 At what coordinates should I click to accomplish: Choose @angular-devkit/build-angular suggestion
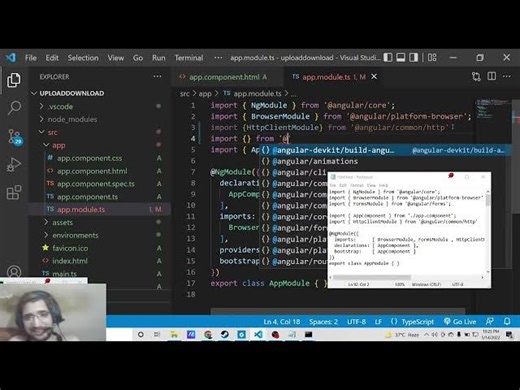[x=385, y=150]
